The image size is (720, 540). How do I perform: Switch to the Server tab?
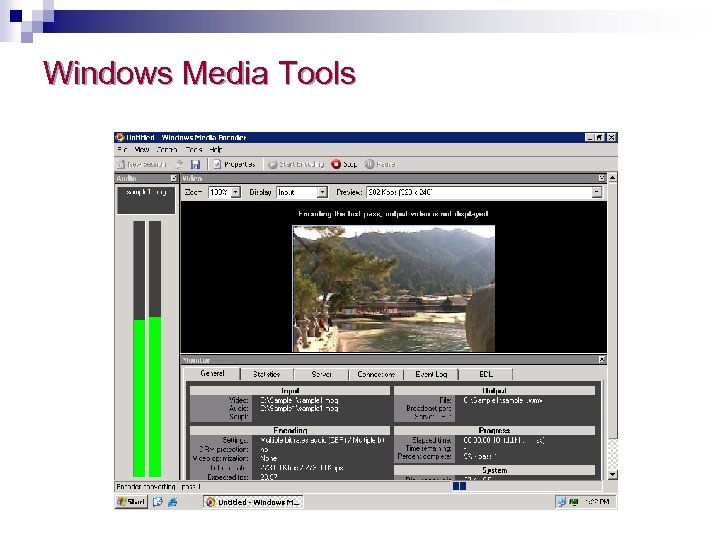[x=321, y=374]
